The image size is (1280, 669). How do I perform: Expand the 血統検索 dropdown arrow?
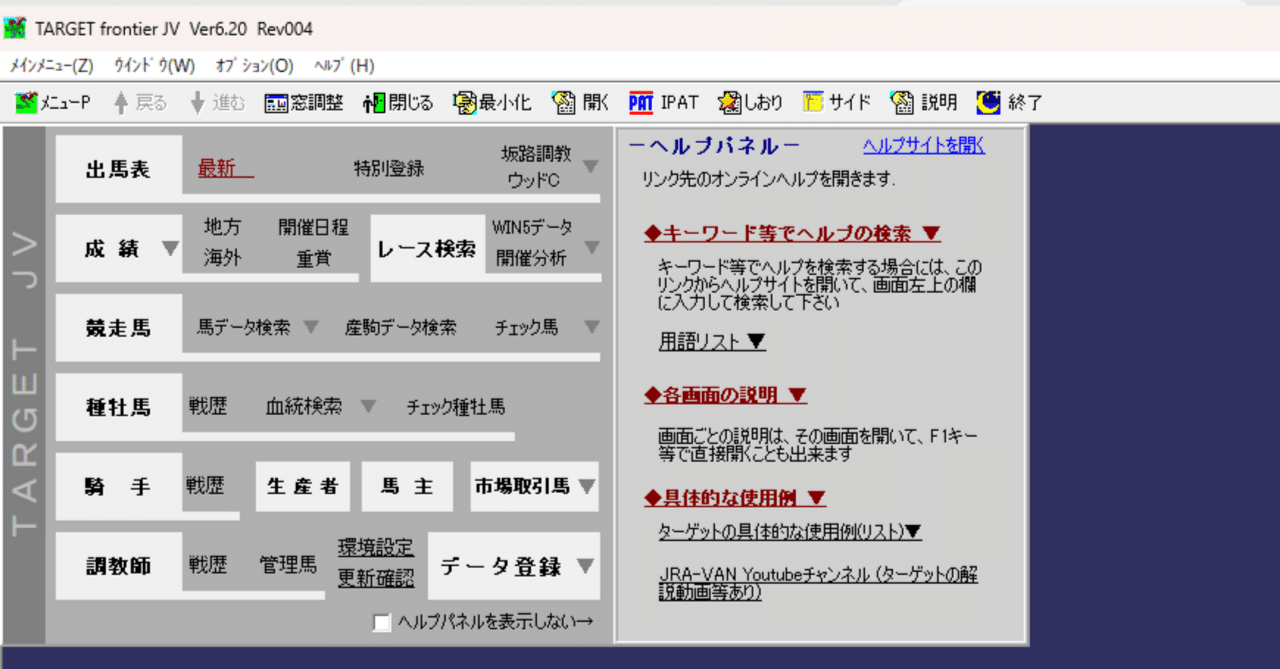[368, 407]
